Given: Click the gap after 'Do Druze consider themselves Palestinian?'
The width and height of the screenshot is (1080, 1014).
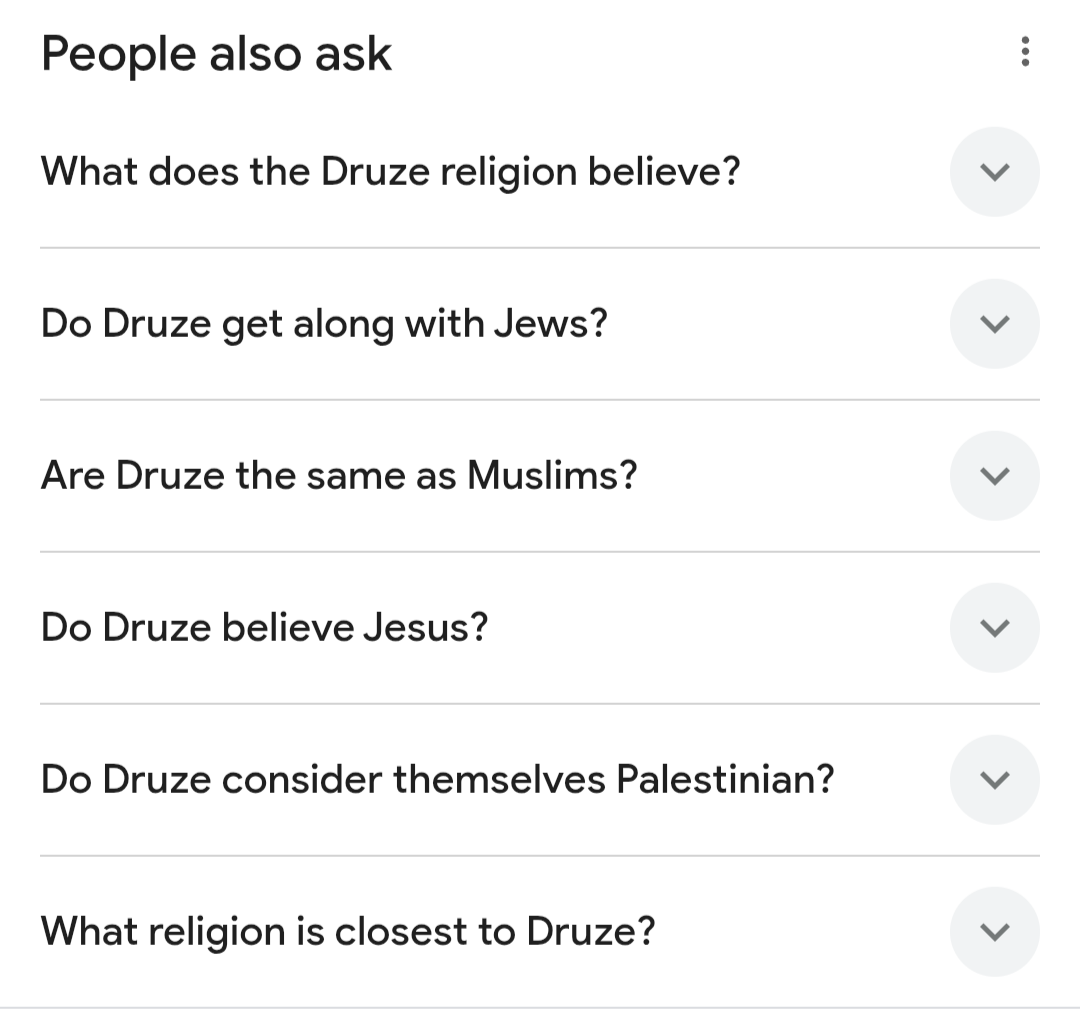Looking at the screenshot, I should 890,780.
